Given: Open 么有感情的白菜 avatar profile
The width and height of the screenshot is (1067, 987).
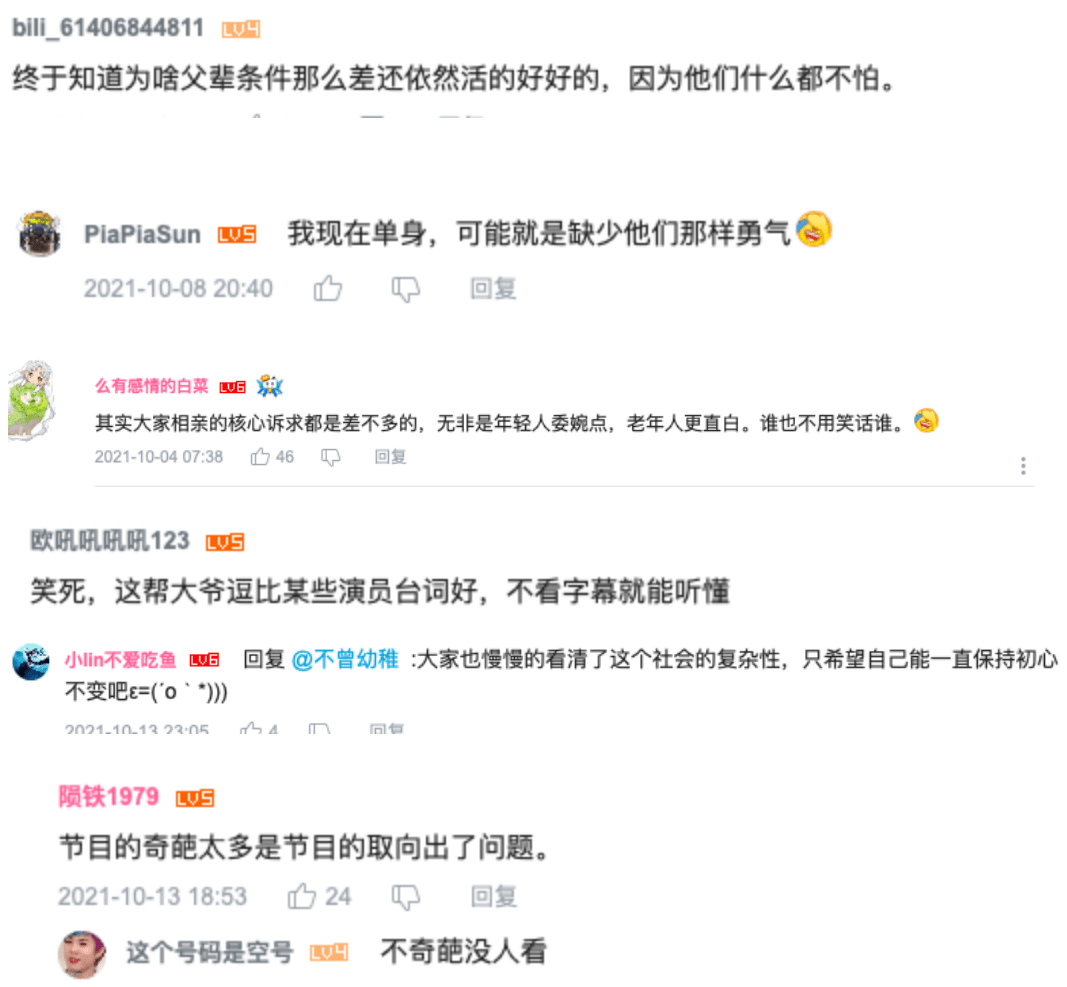Looking at the screenshot, I should [x=30, y=400].
